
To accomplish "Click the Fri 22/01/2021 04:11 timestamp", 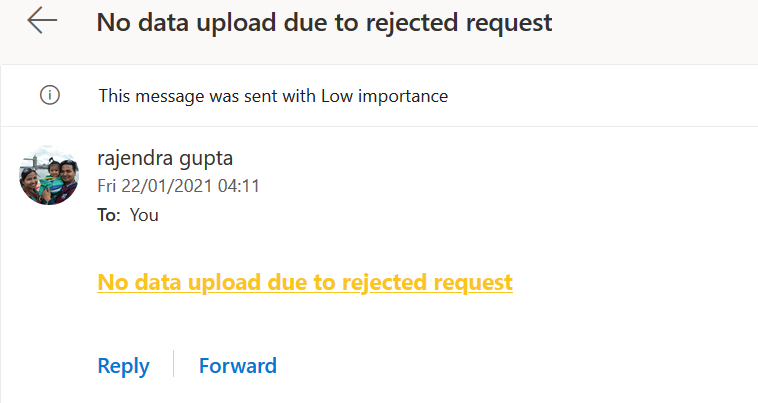I will click(x=178, y=186).
